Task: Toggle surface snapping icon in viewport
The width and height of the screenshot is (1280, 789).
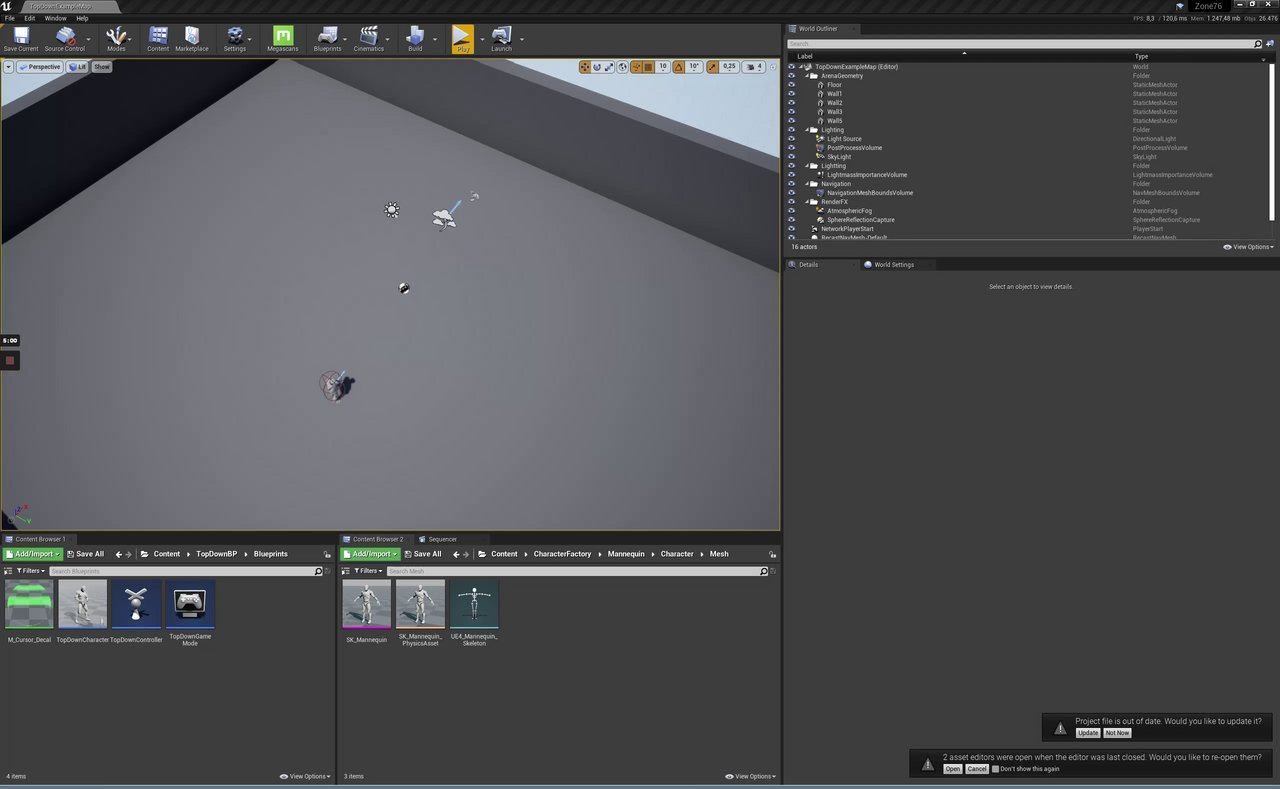Action: [636, 67]
